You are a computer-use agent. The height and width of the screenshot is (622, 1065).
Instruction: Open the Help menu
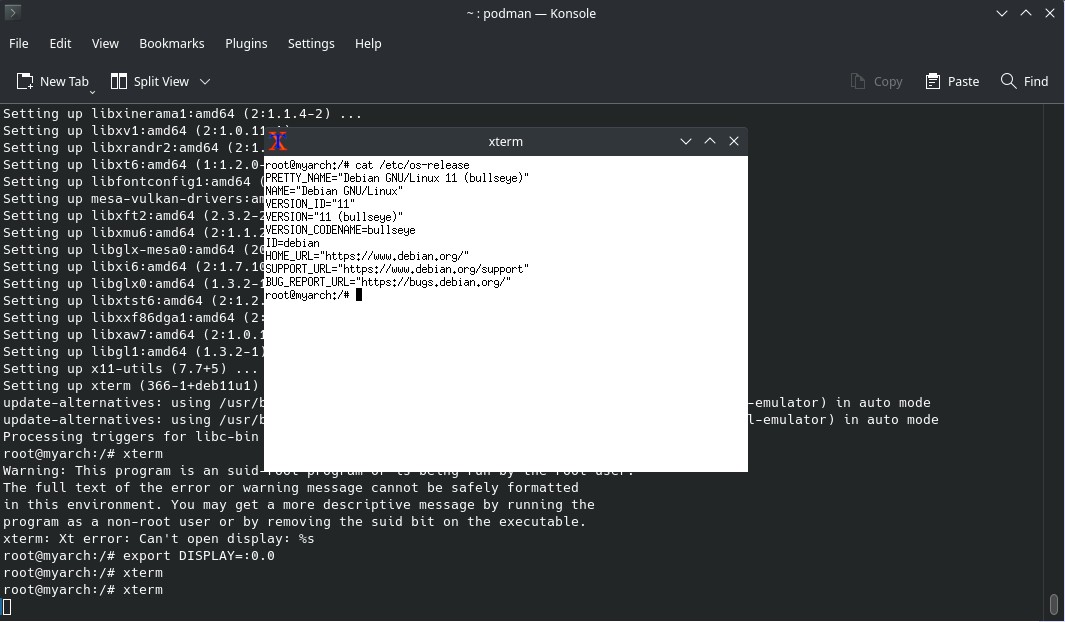click(368, 43)
